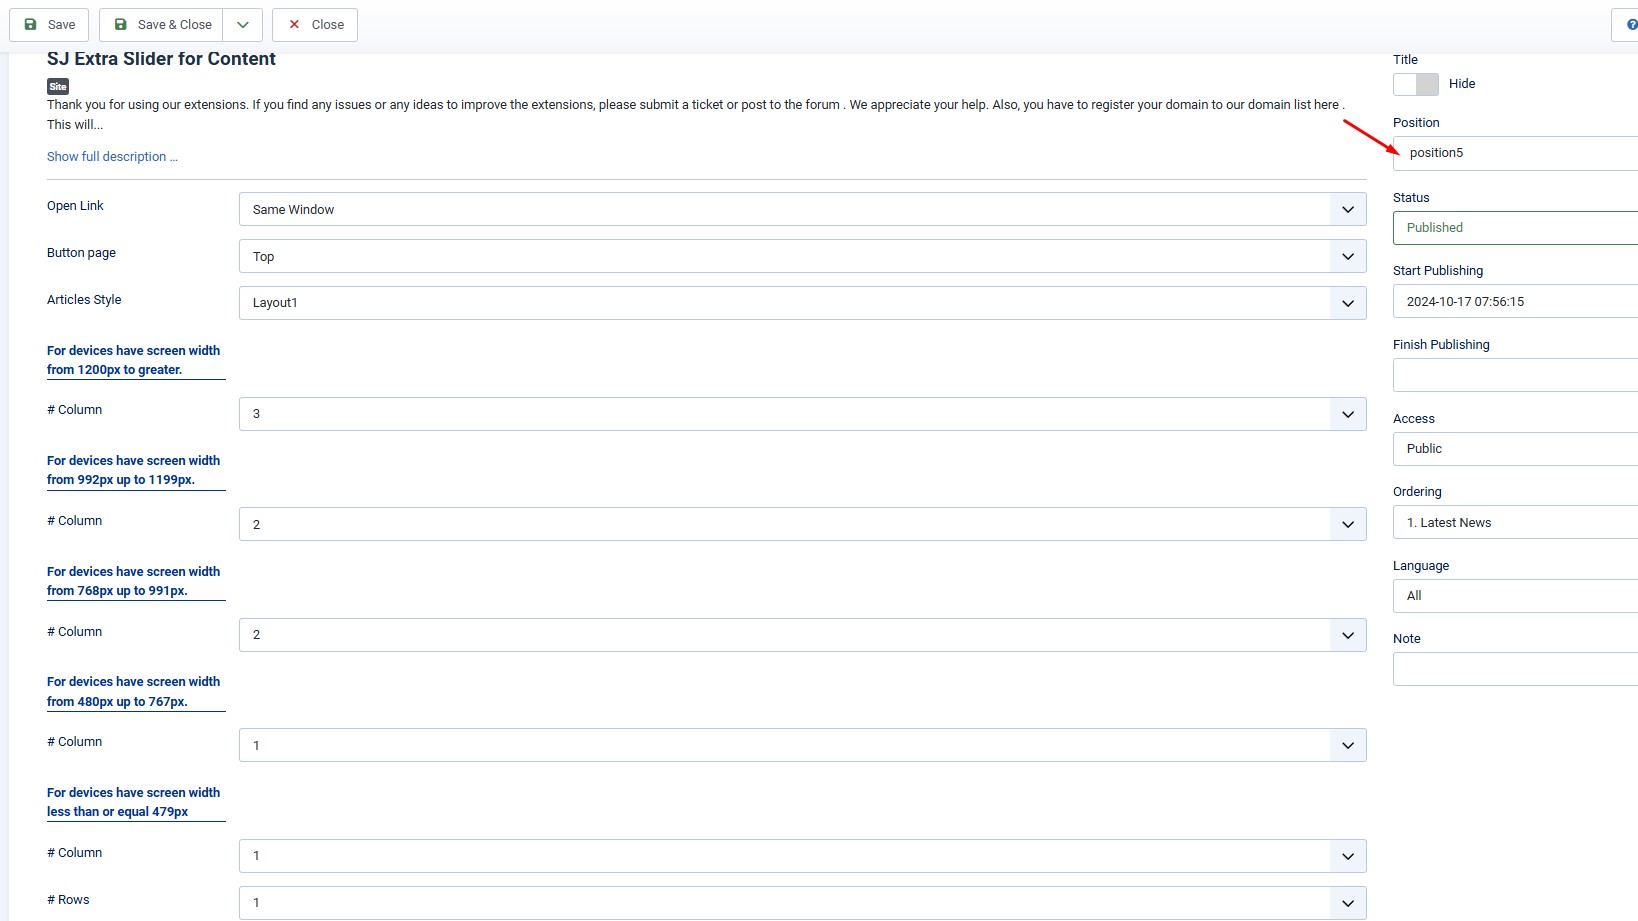Click Save & Close button
This screenshot has height=921, width=1638.
162,25
